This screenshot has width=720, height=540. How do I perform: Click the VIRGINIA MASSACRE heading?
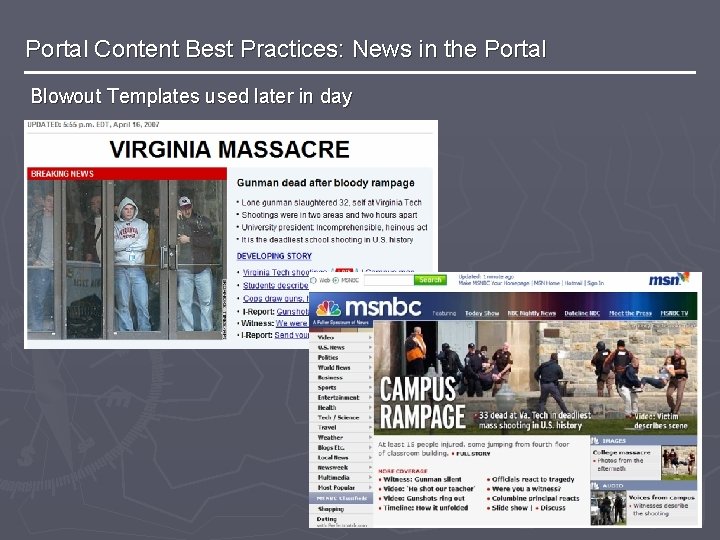click(230, 150)
